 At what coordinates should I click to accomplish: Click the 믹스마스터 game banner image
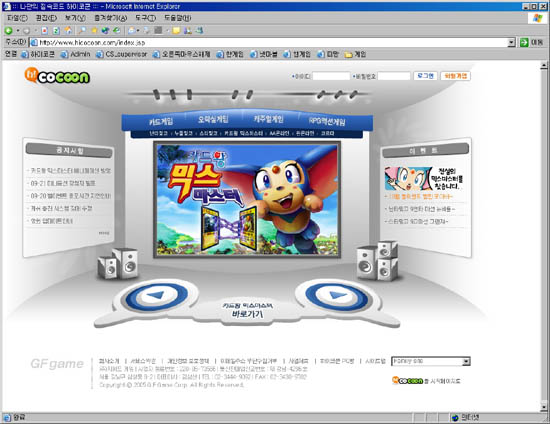click(x=247, y=199)
